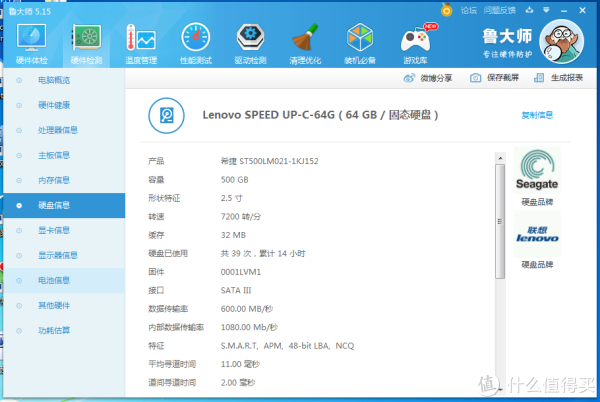
Task: Click the 鲁大师 avatar portrait
Action: click(x=561, y=41)
